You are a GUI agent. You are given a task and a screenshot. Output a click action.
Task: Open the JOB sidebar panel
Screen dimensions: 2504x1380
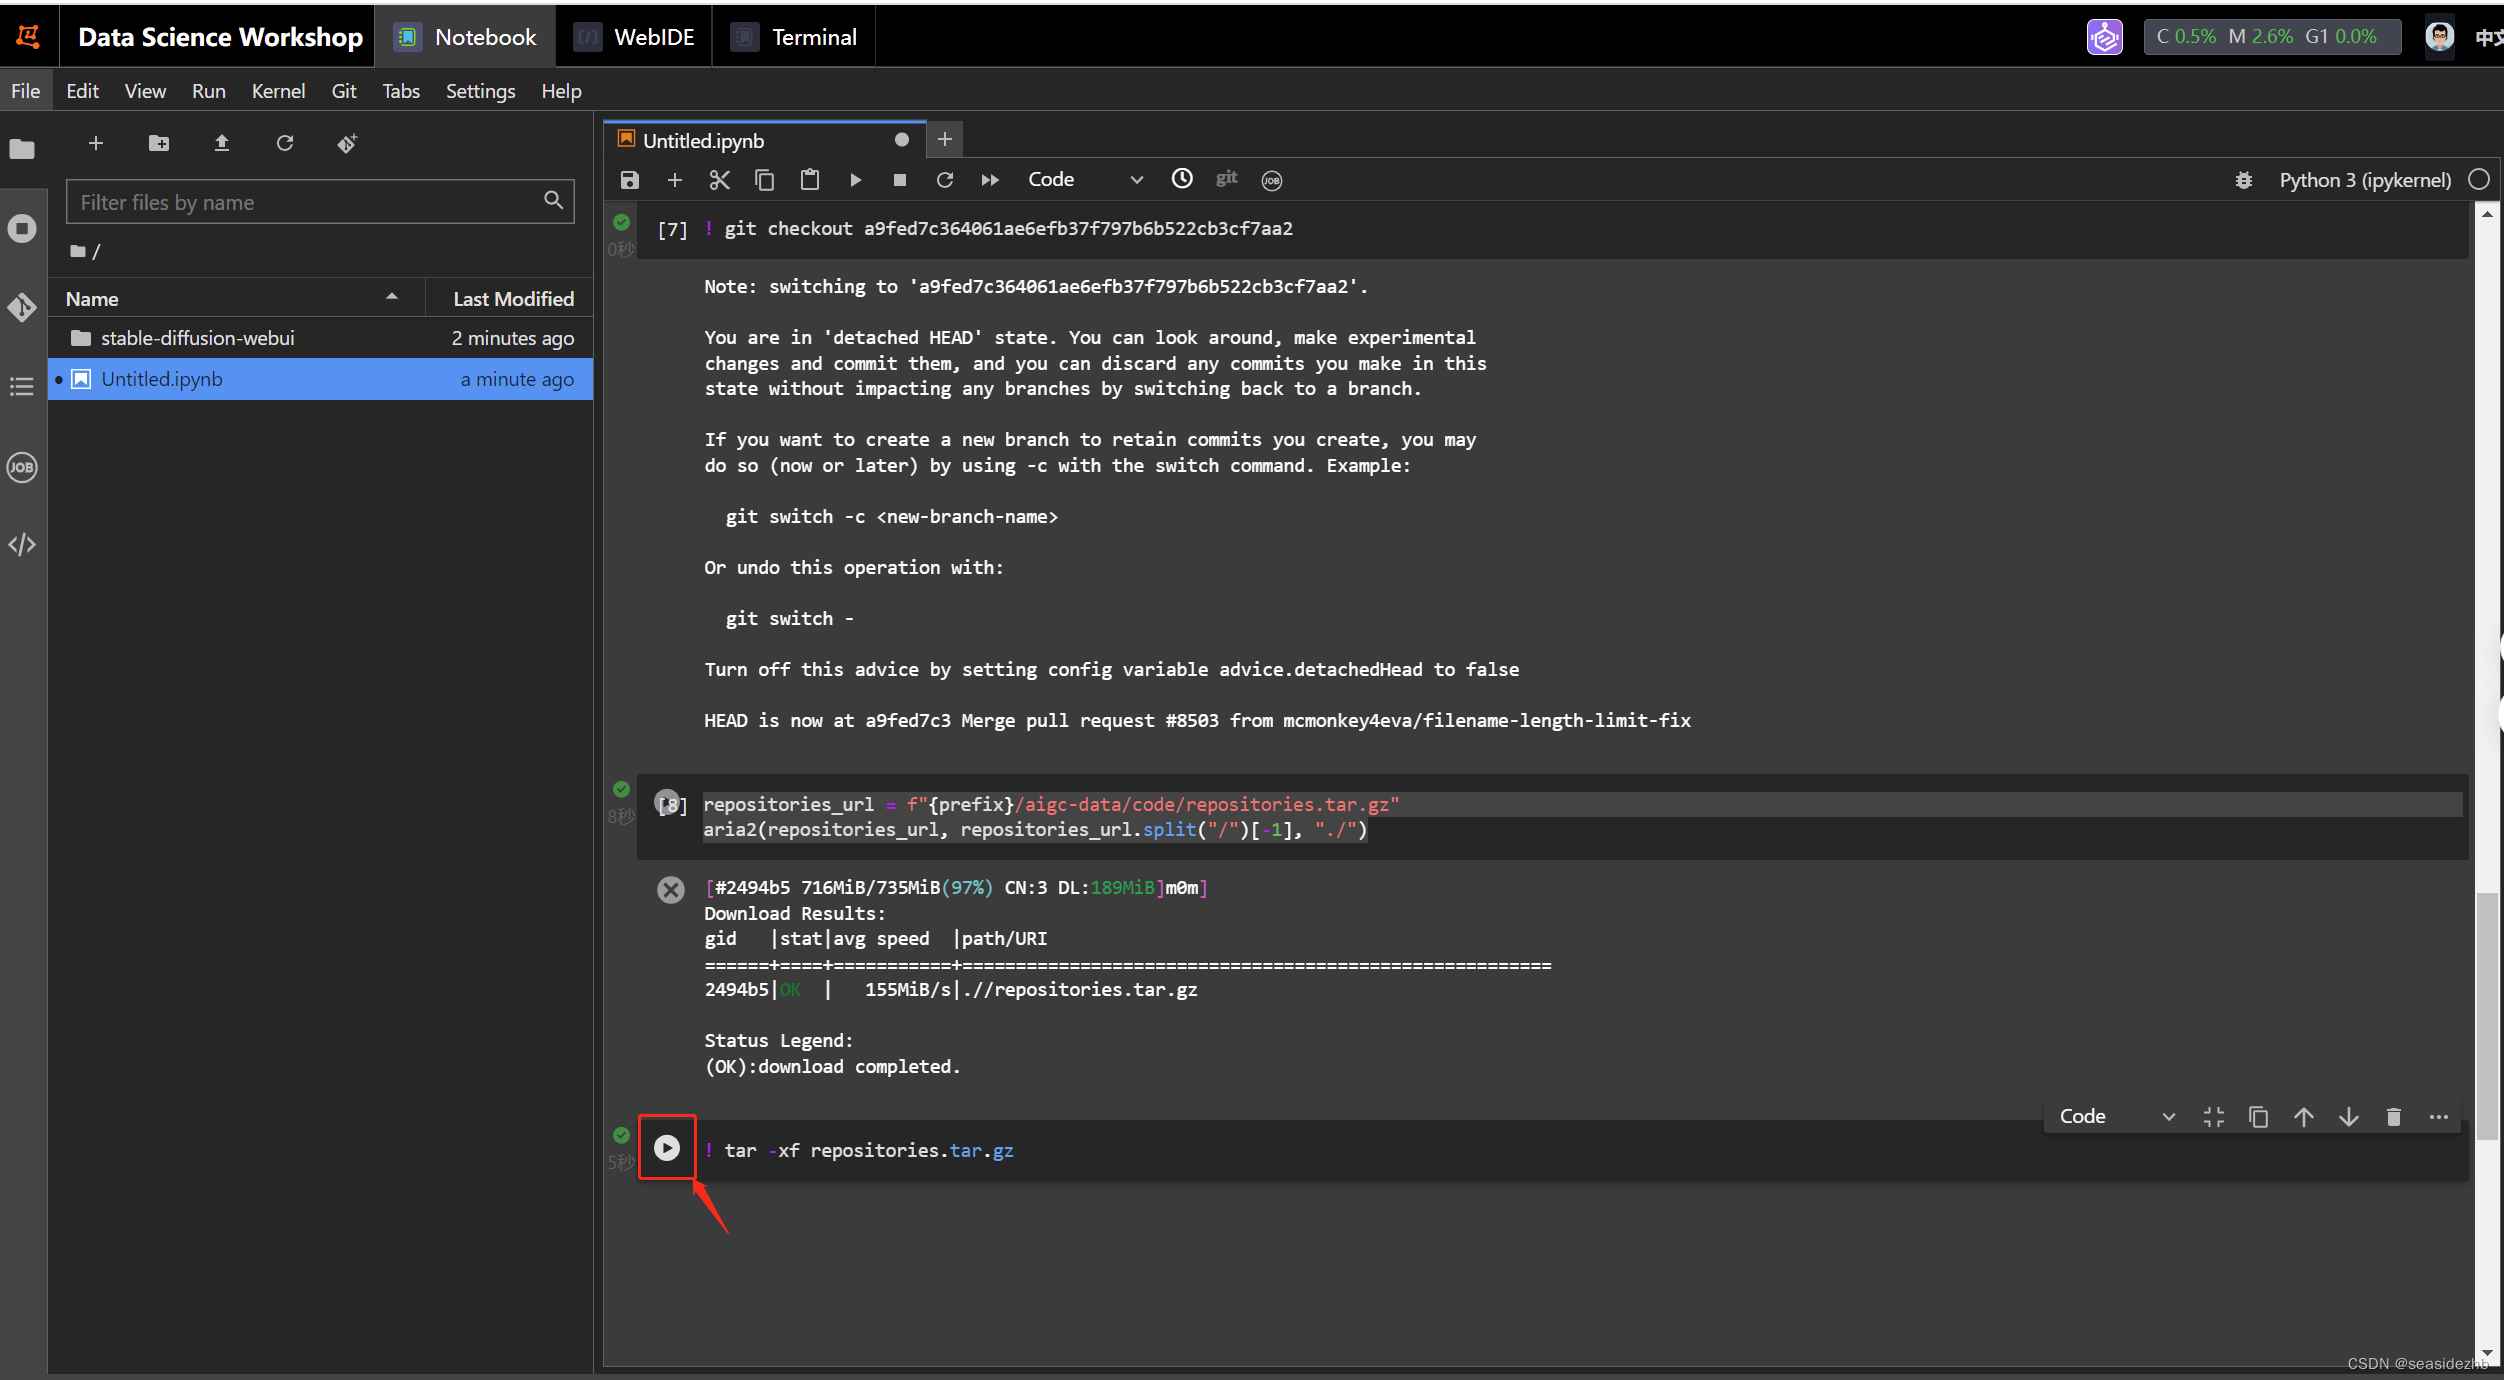tap(22, 467)
